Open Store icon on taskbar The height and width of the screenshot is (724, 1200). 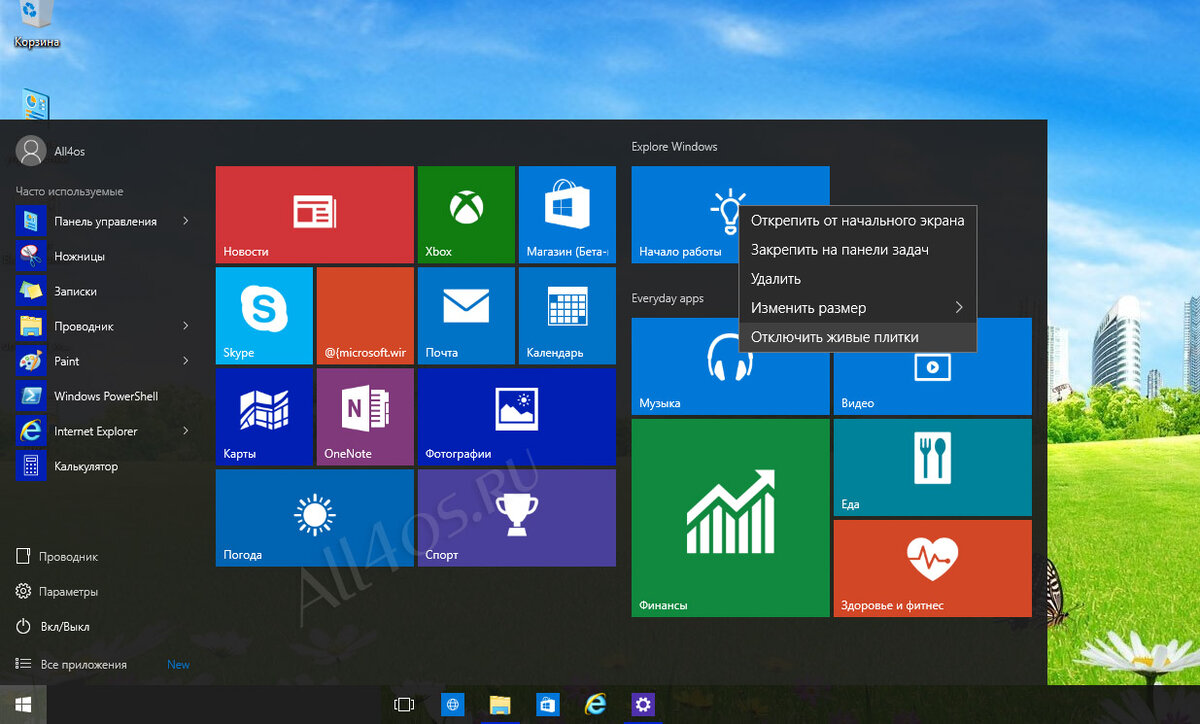tap(548, 705)
